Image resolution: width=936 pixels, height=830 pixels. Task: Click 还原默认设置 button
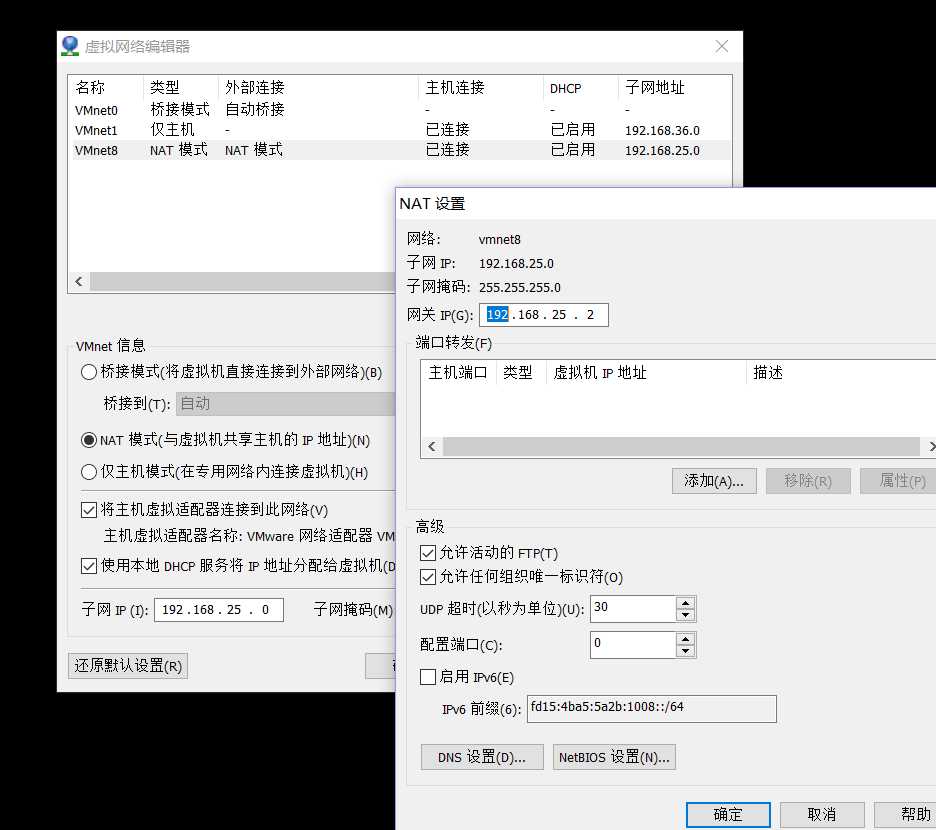pyautogui.click(x=128, y=666)
